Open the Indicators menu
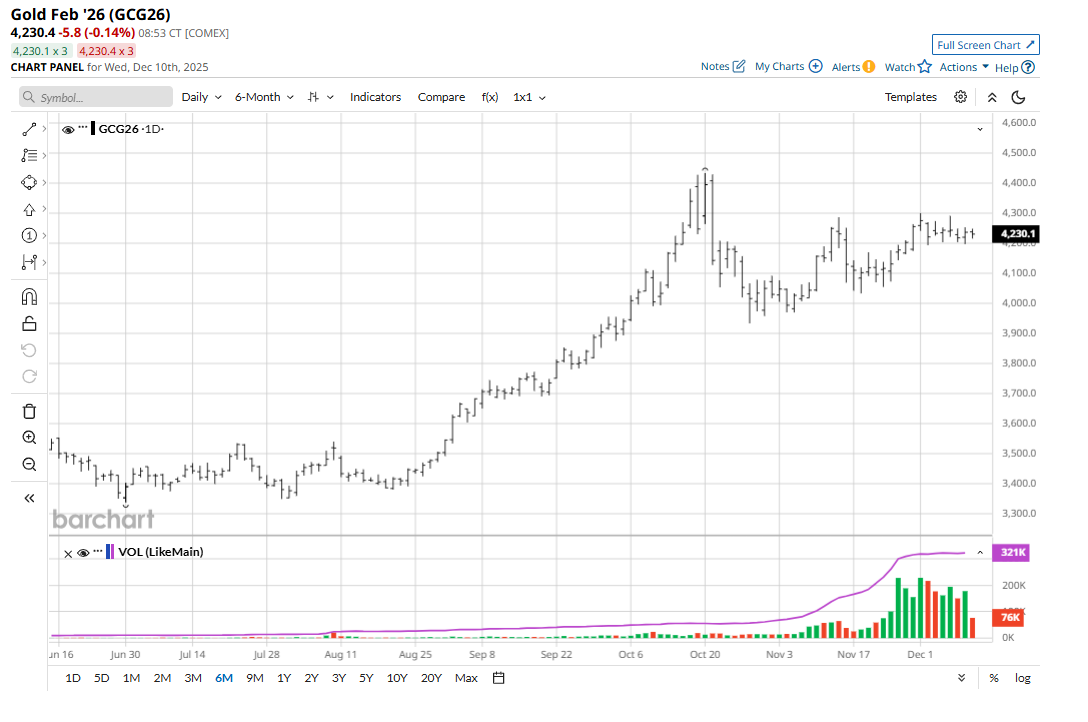Image resolution: width=1088 pixels, height=722 pixels. 375,97
